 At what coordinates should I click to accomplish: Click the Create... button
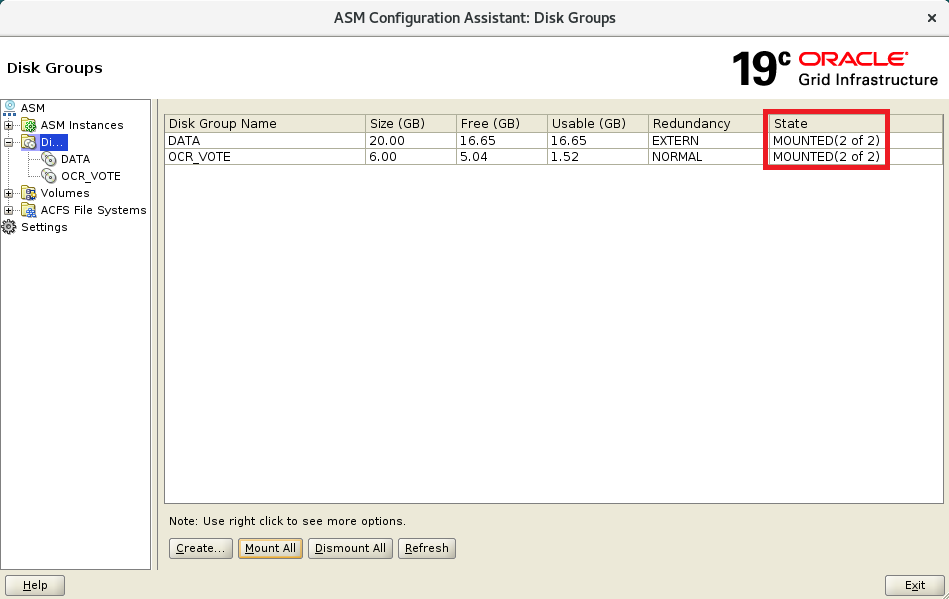(201, 548)
